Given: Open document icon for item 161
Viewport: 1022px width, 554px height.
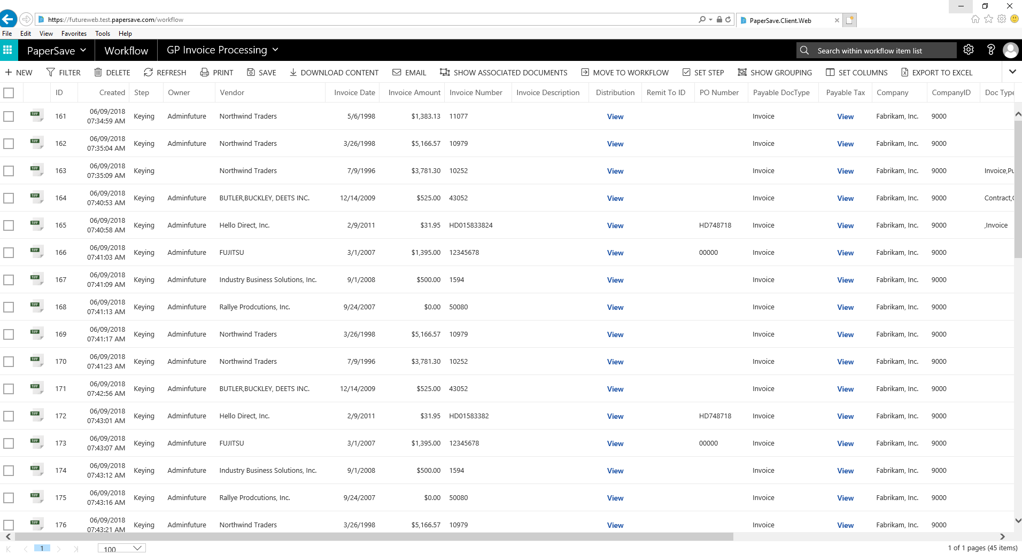Looking at the screenshot, I should point(36,116).
